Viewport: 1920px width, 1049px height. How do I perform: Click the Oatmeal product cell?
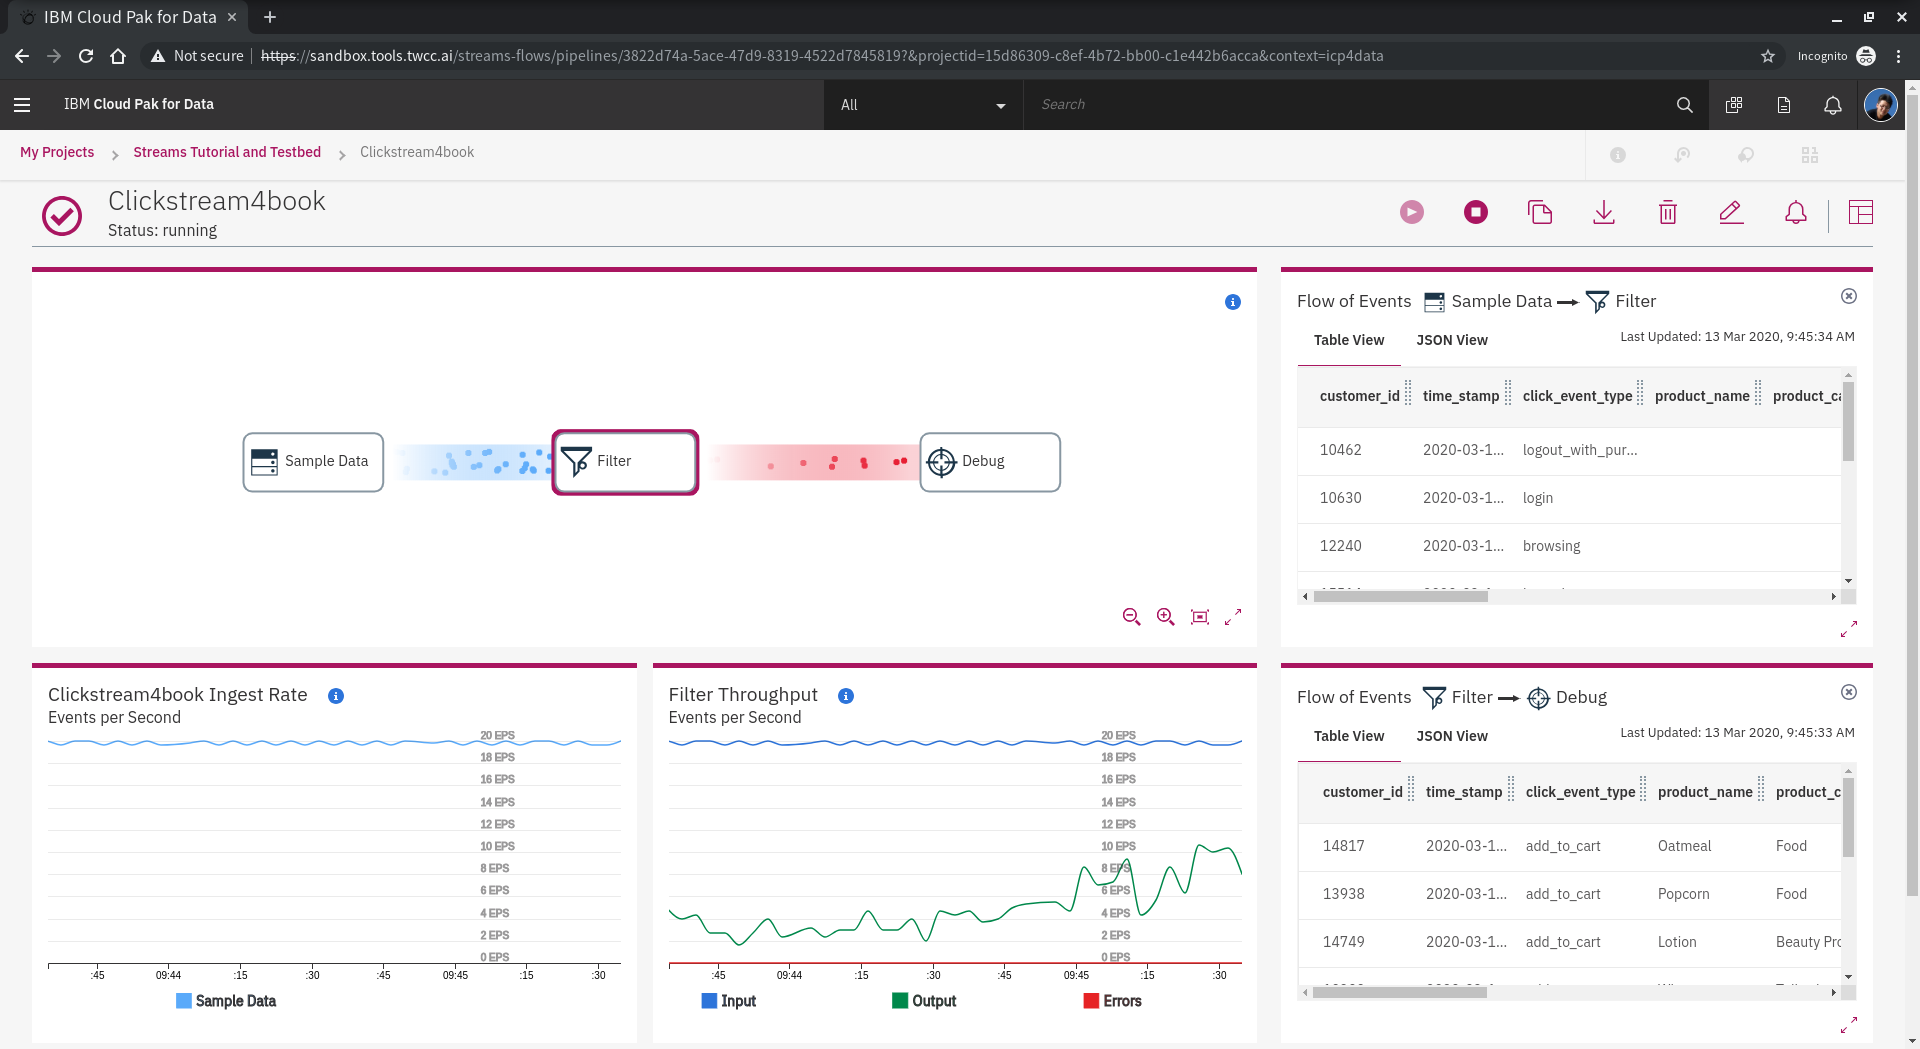pyautogui.click(x=1684, y=846)
